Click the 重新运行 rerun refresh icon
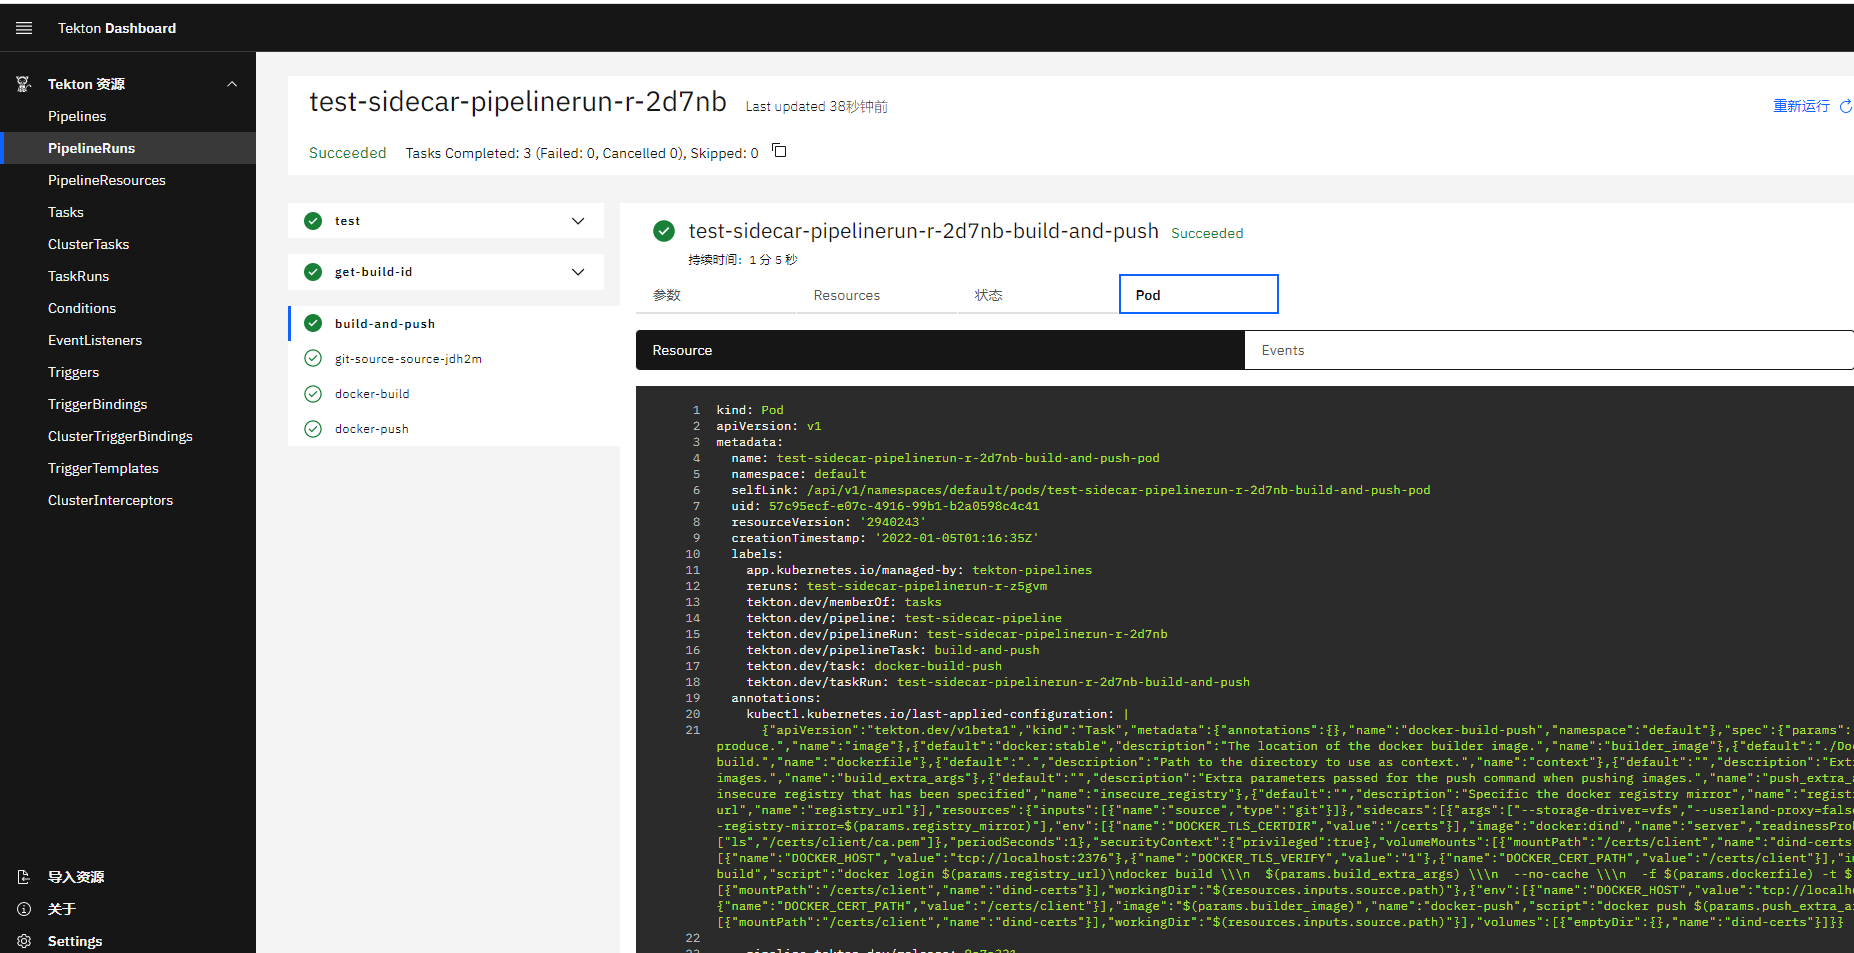 1846,106
